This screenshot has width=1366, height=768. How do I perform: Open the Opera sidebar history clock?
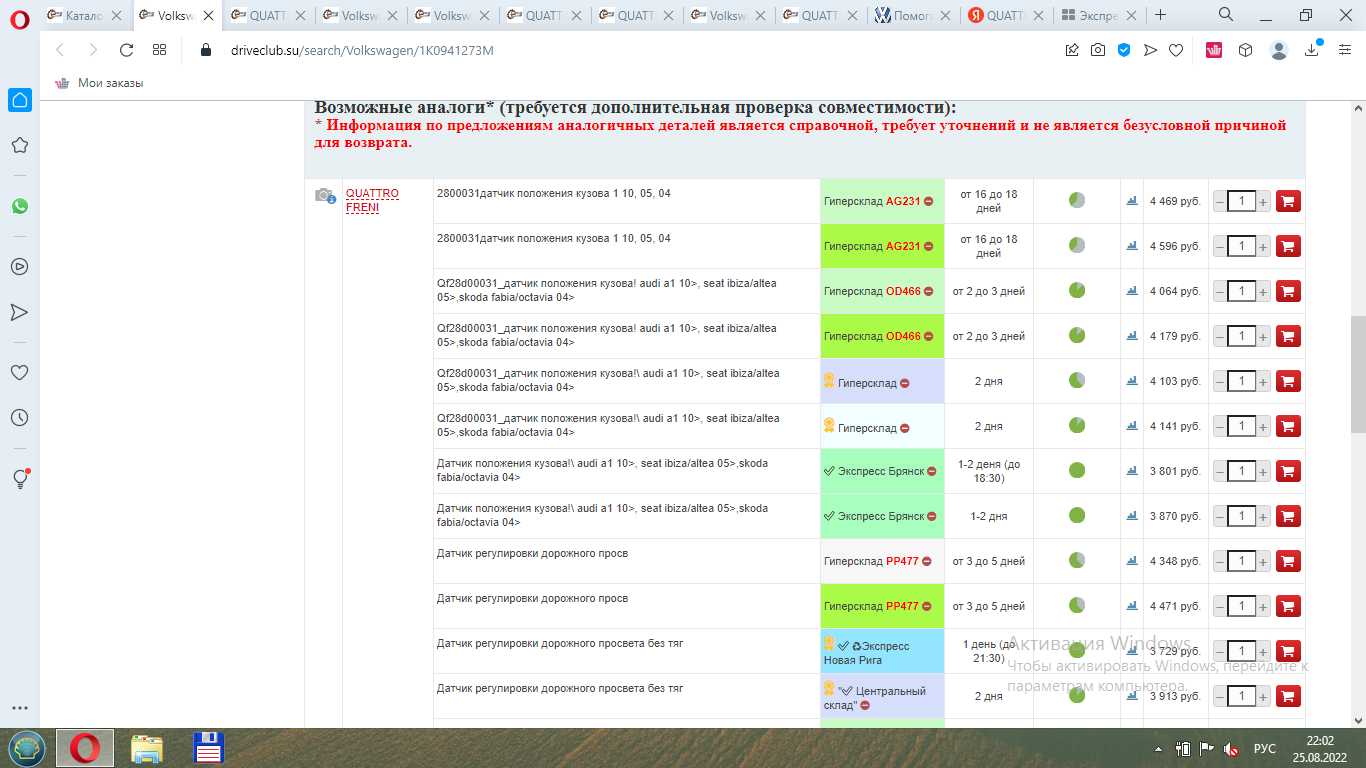pos(19,418)
